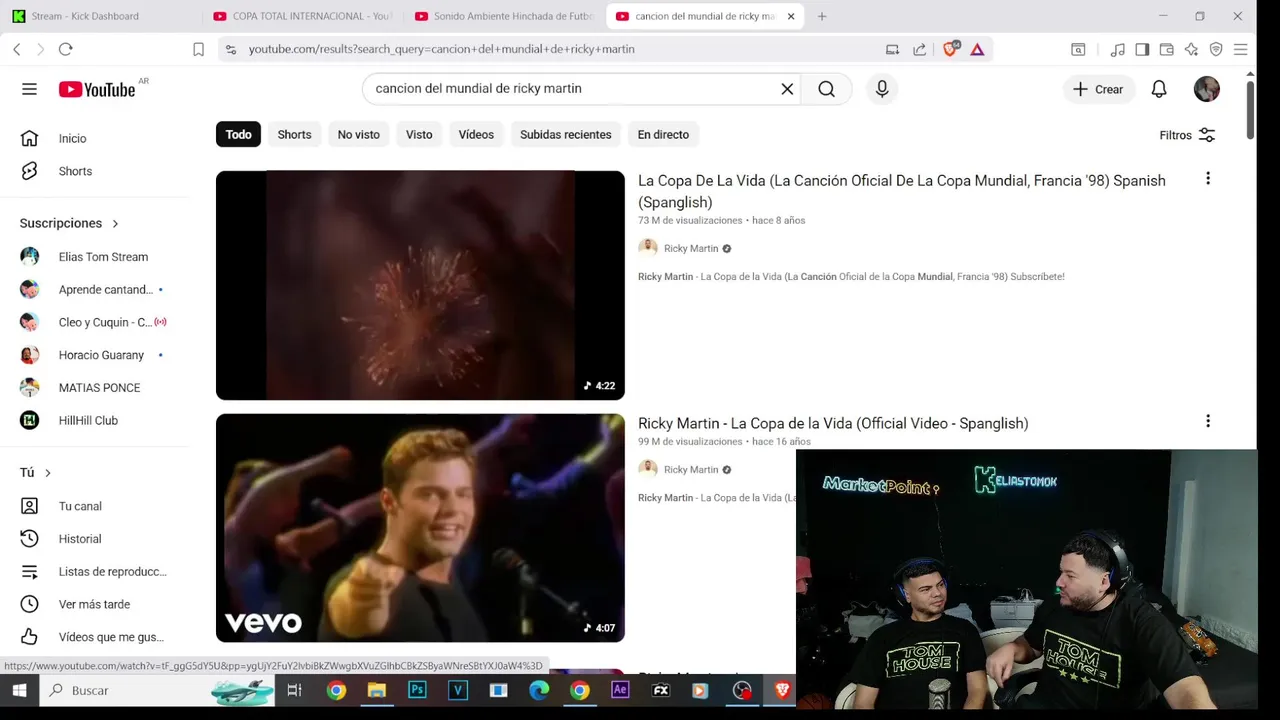Install app icon in address bar
The height and width of the screenshot is (720, 1280).
click(x=892, y=49)
